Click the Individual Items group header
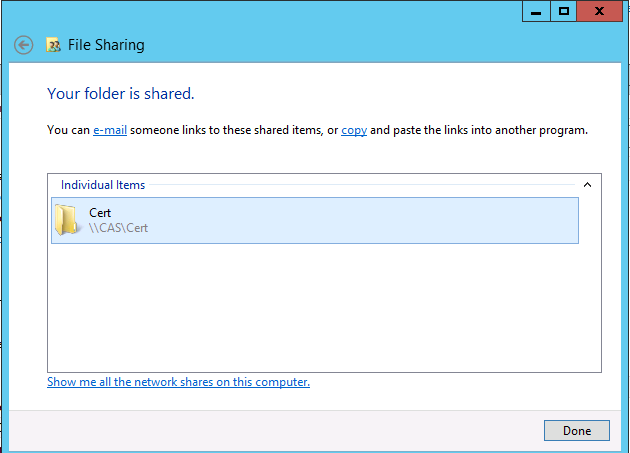The height and width of the screenshot is (453, 630). coord(103,185)
